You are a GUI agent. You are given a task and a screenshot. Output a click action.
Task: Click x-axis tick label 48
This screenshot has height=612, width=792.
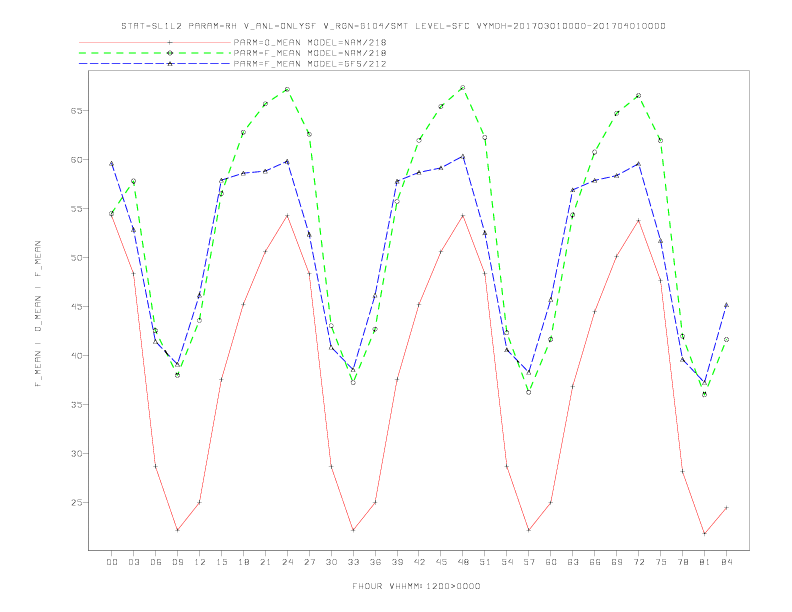tap(463, 562)
